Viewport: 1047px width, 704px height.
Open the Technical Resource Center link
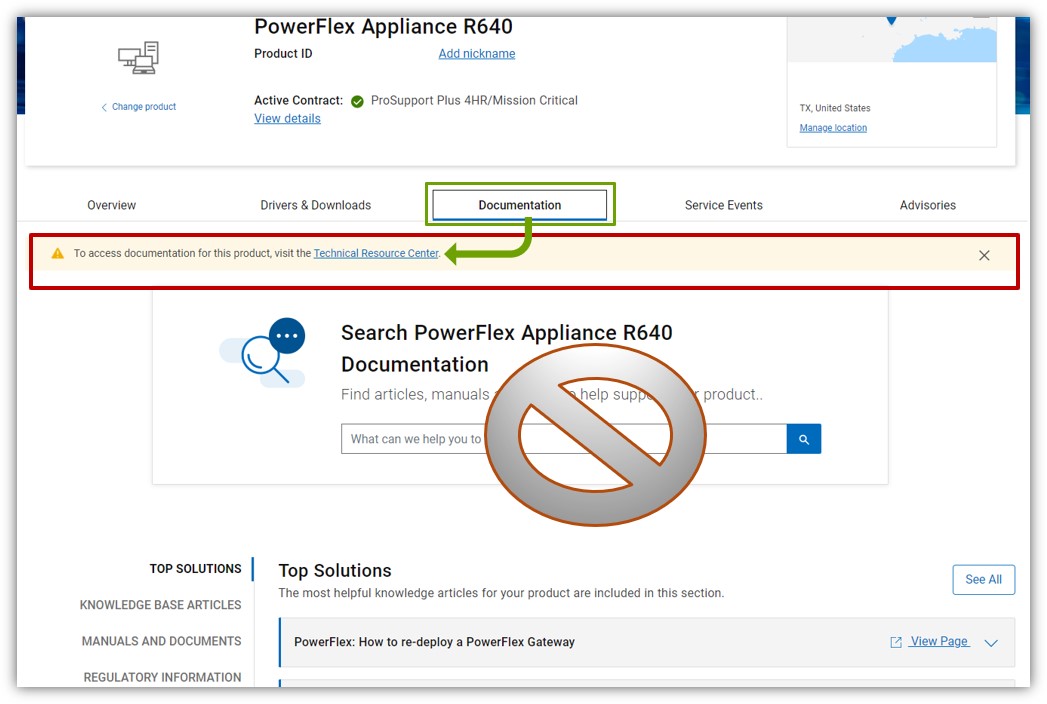coord(376,254)
